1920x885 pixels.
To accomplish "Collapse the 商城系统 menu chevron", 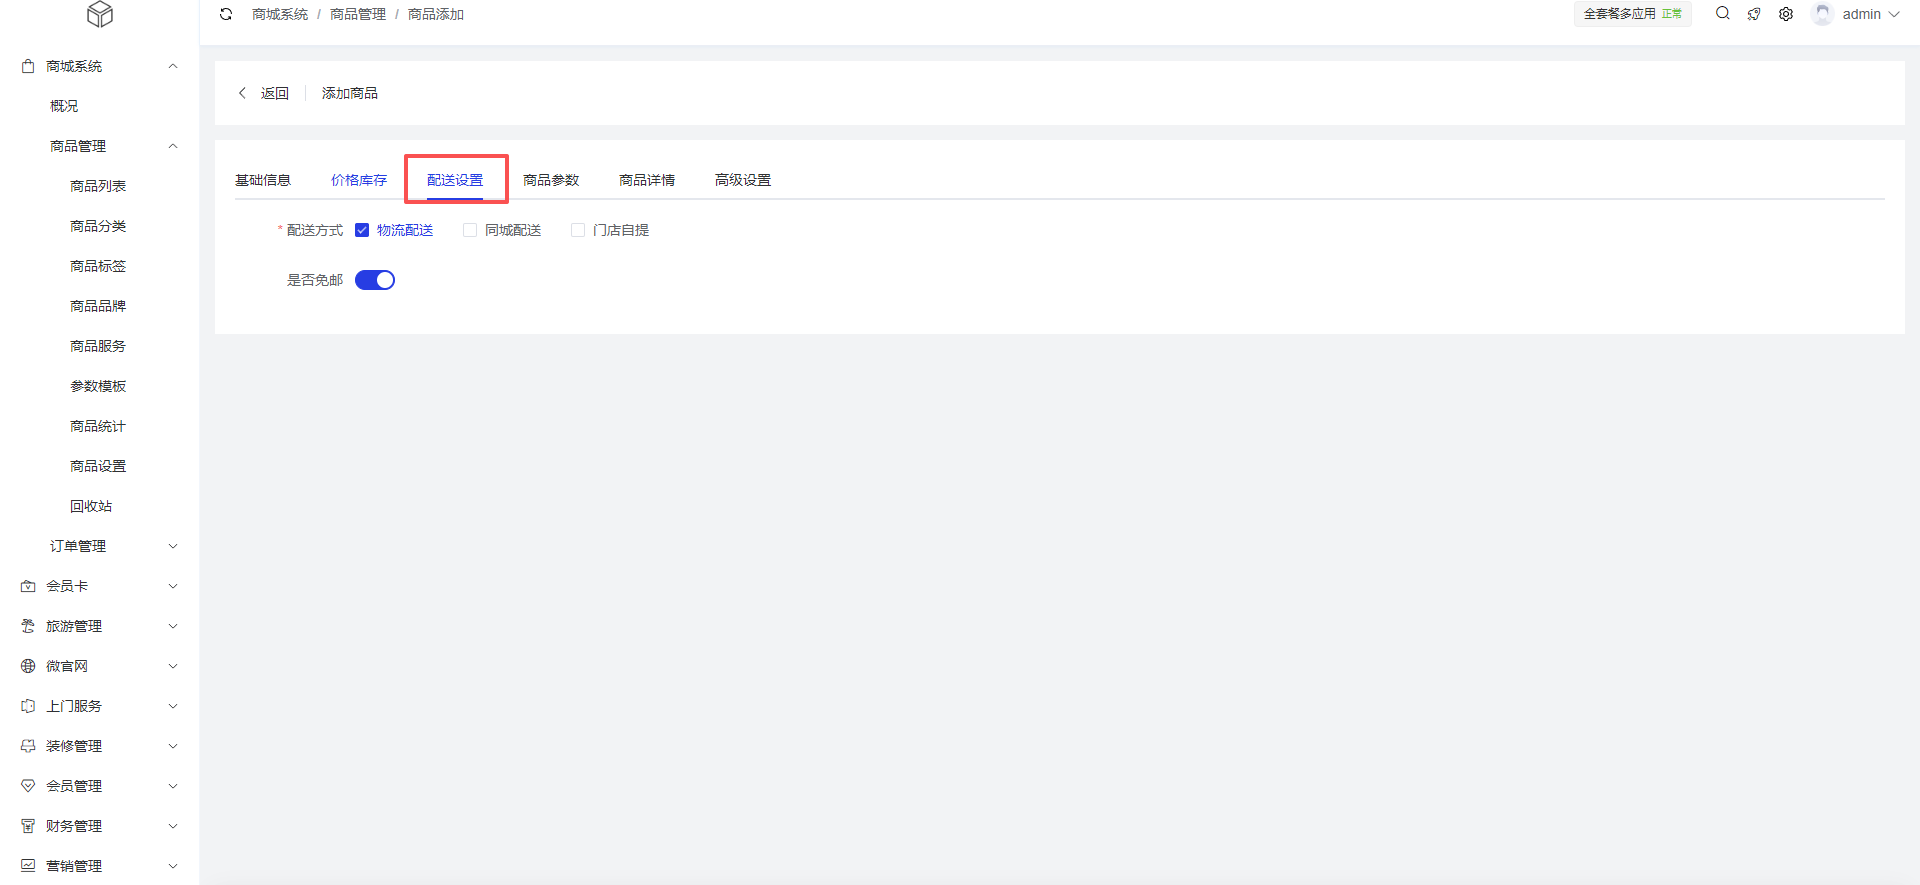I will [173, 66].
